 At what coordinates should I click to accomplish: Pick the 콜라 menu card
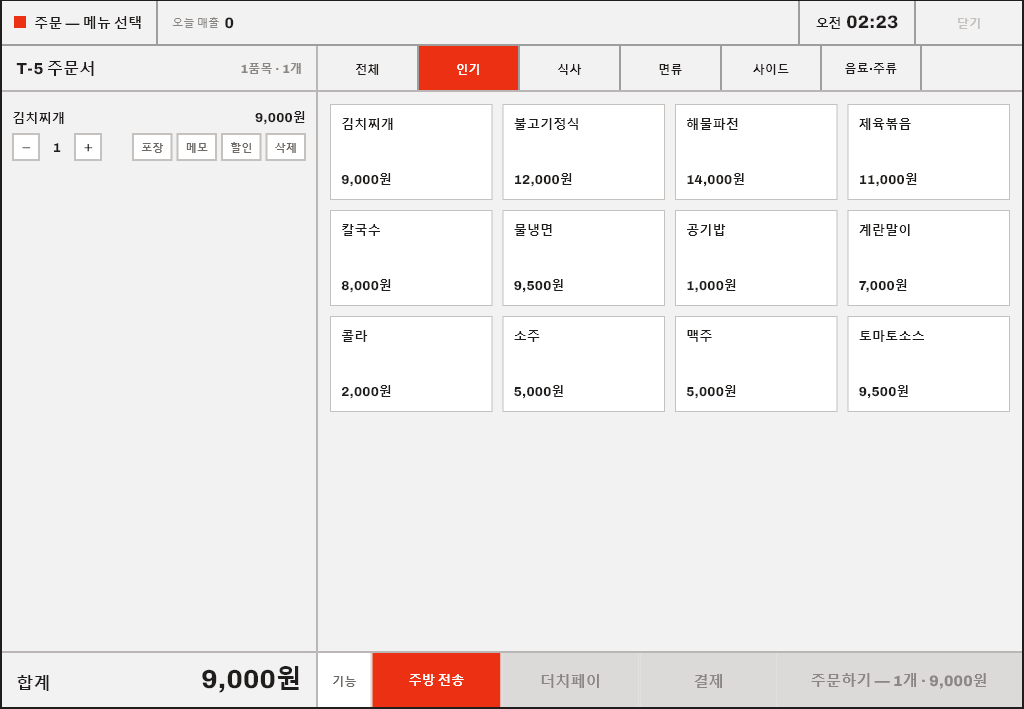pos(411,364)
